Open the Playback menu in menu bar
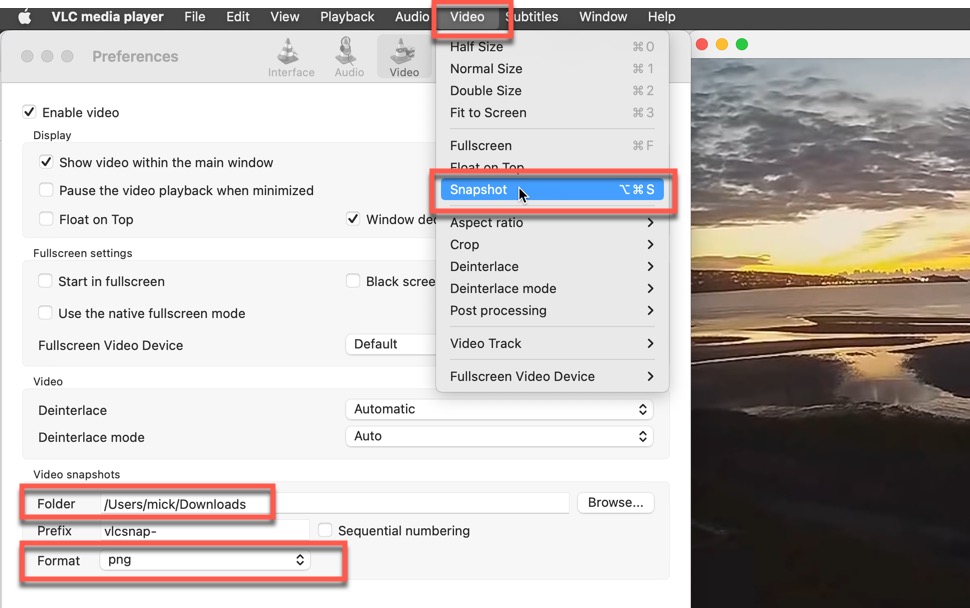Image resolution: width=970 pixels, height=608 pixels. point(347,17)
